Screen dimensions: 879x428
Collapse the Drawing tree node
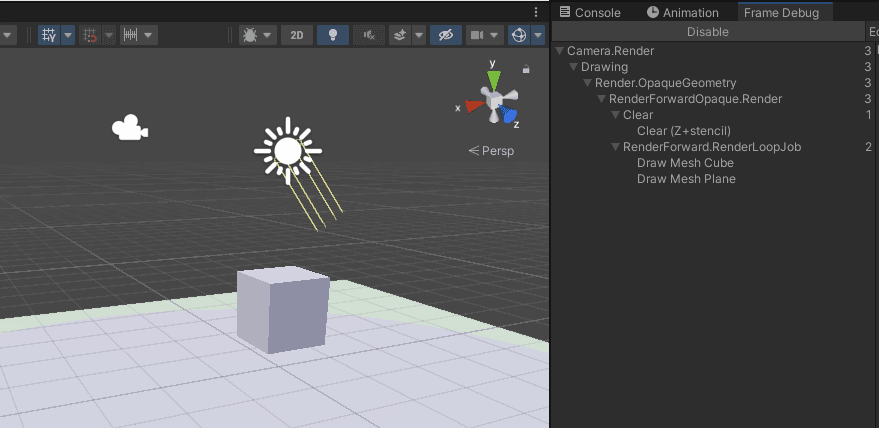573,67
